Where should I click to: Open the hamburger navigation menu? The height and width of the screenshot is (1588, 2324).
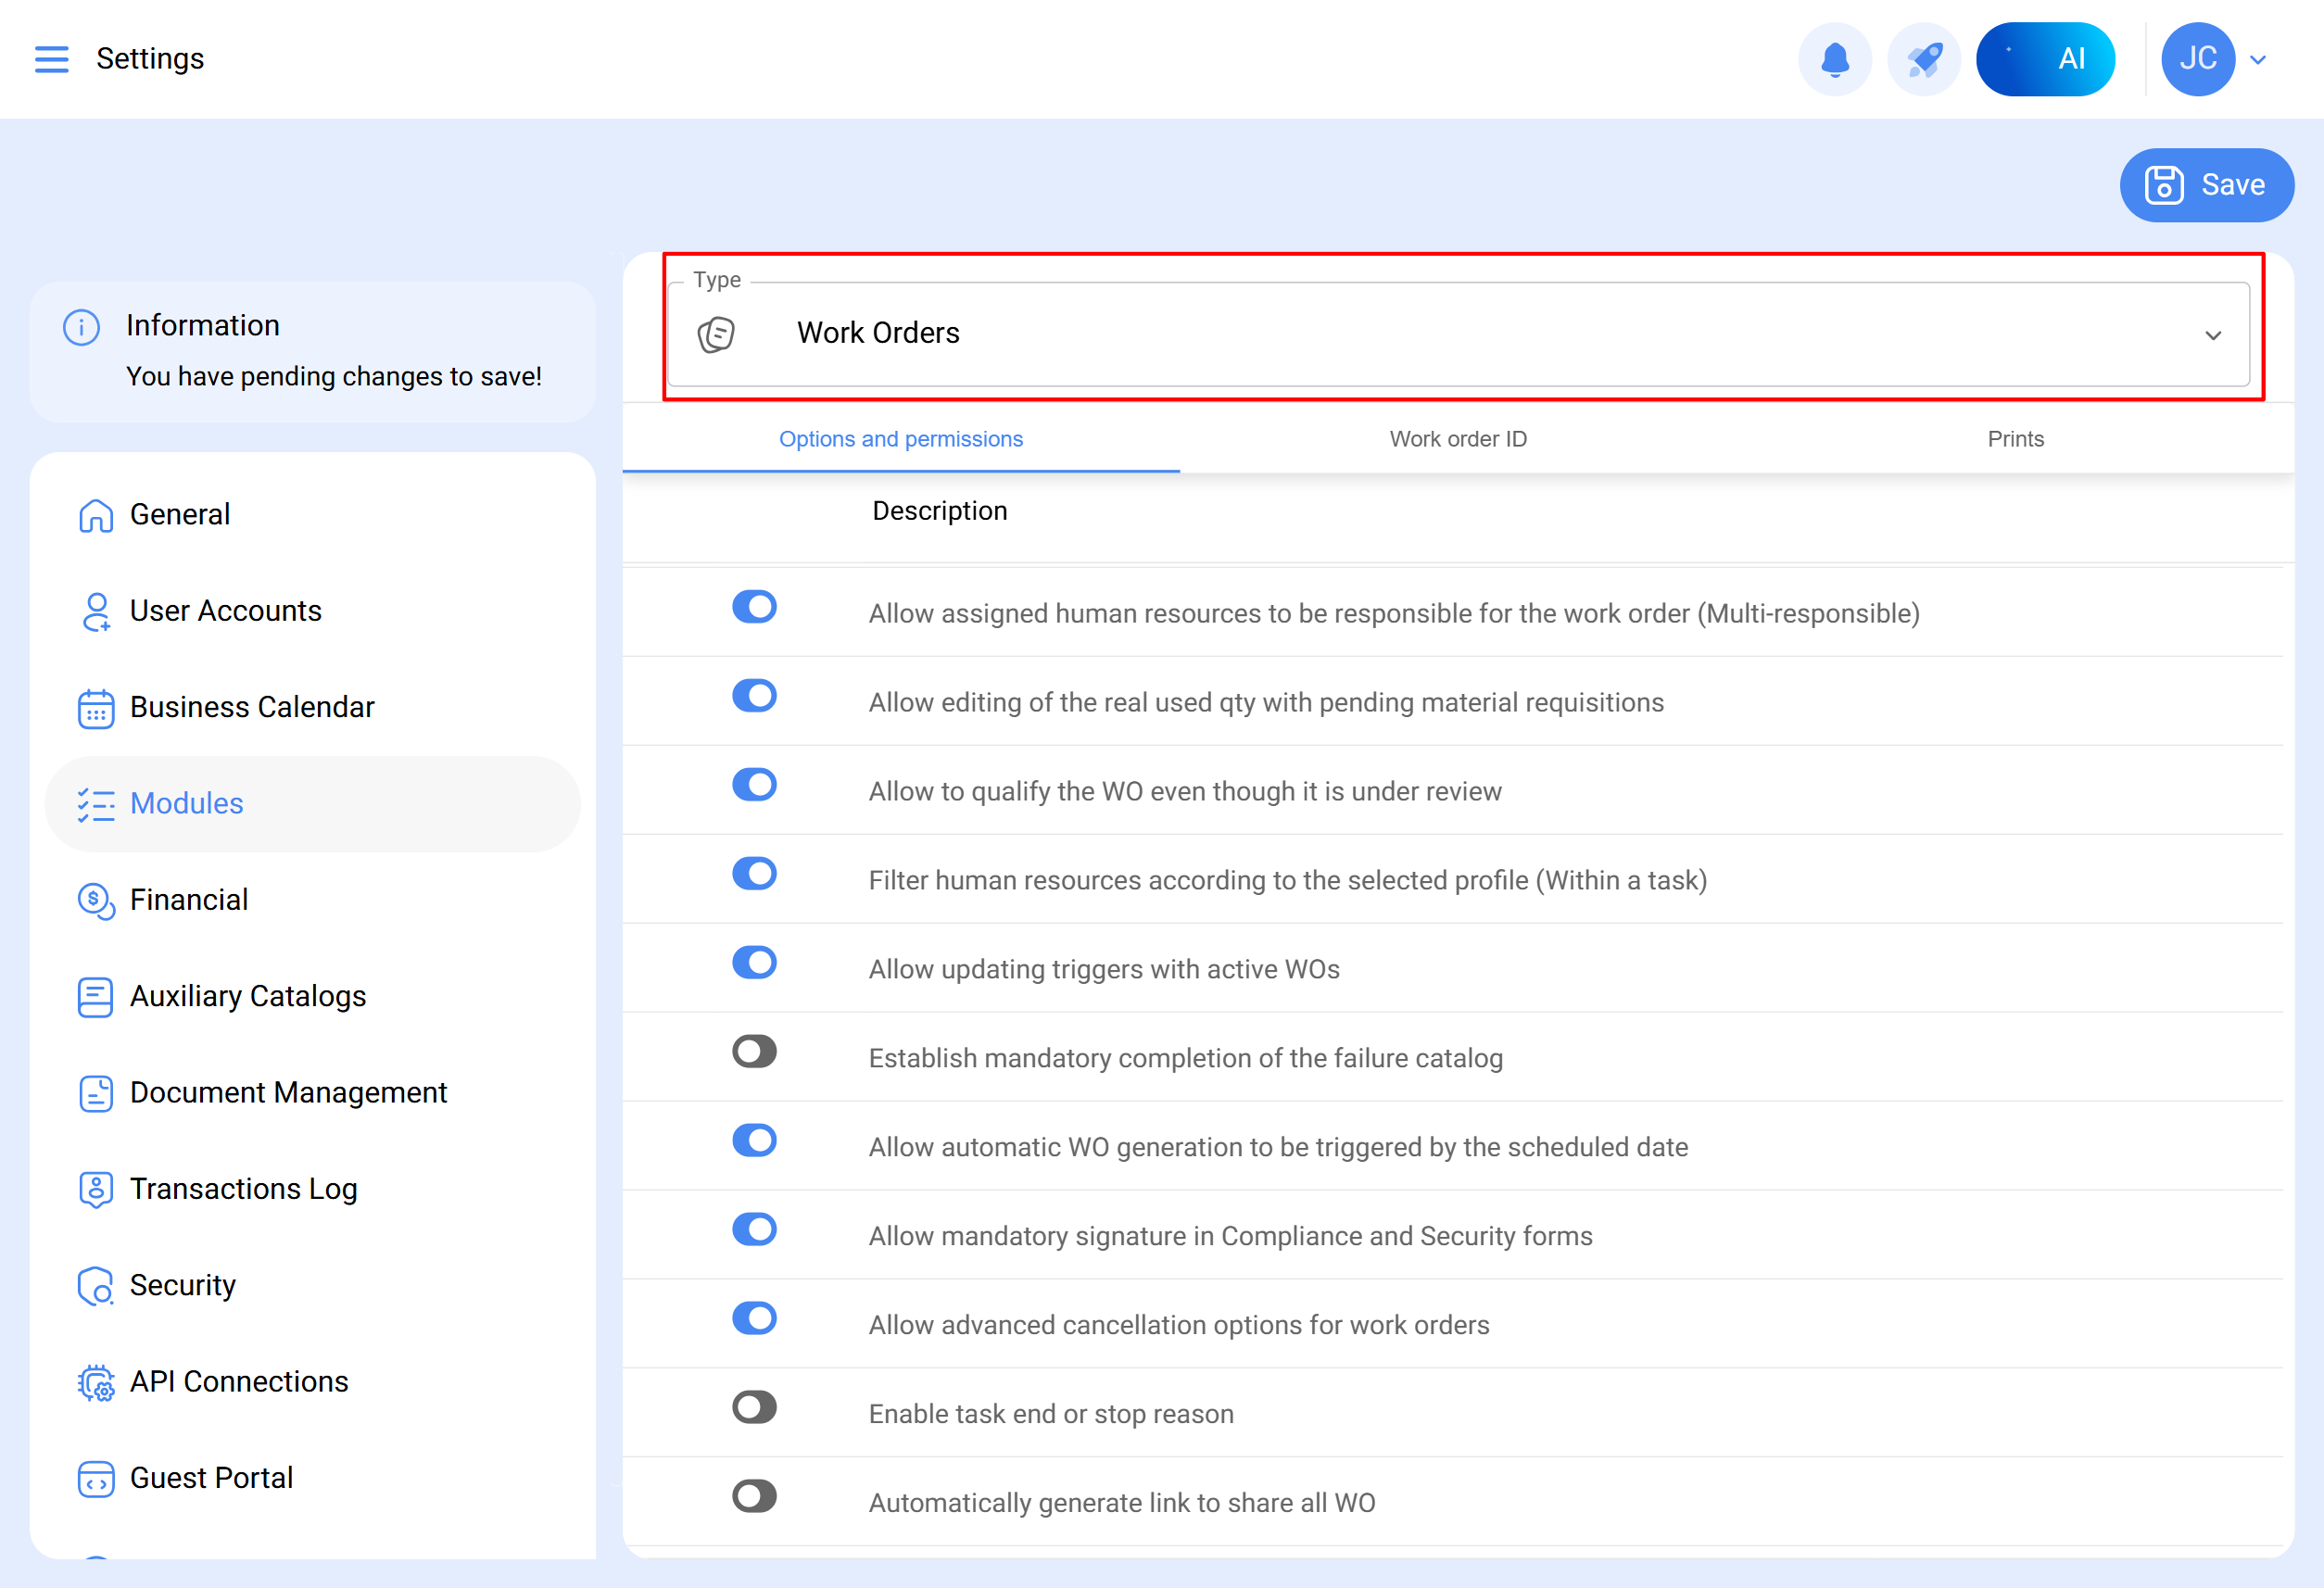pos(51,59)
